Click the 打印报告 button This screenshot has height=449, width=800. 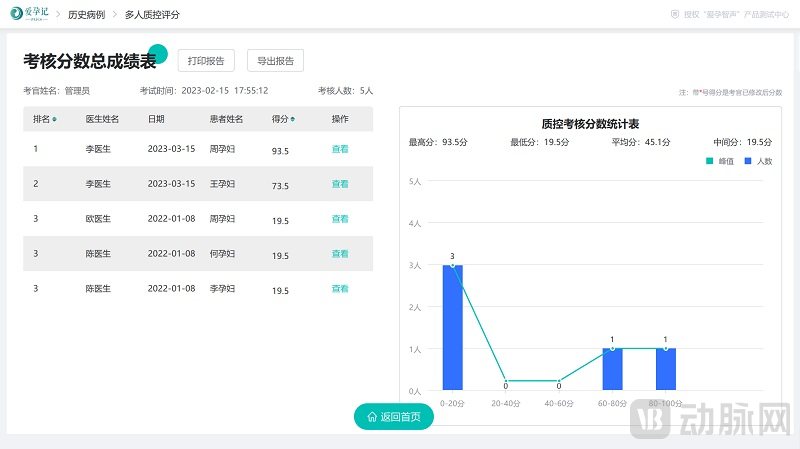click(x=206, y=61)
